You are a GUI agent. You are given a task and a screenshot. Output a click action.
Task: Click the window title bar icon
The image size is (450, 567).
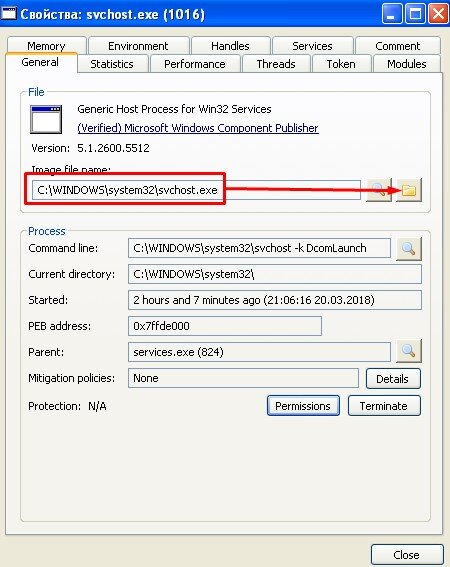(9, 13)
